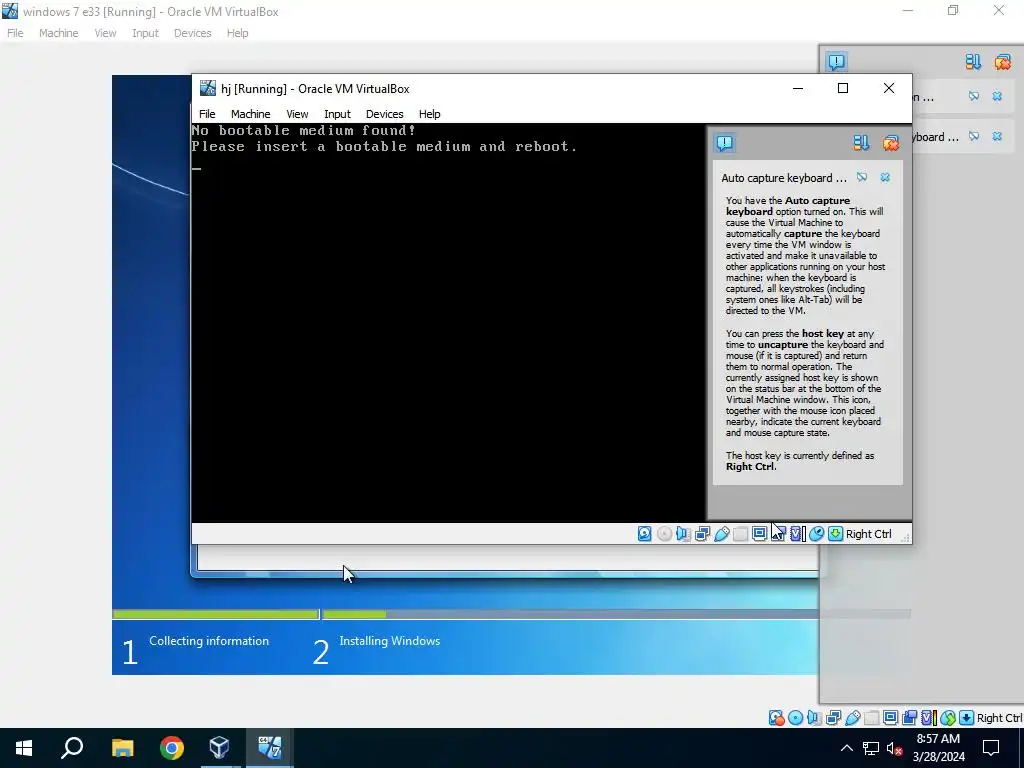
Task: Open the File menu of the windows 7 e33 window
Action: pos(15,33)
